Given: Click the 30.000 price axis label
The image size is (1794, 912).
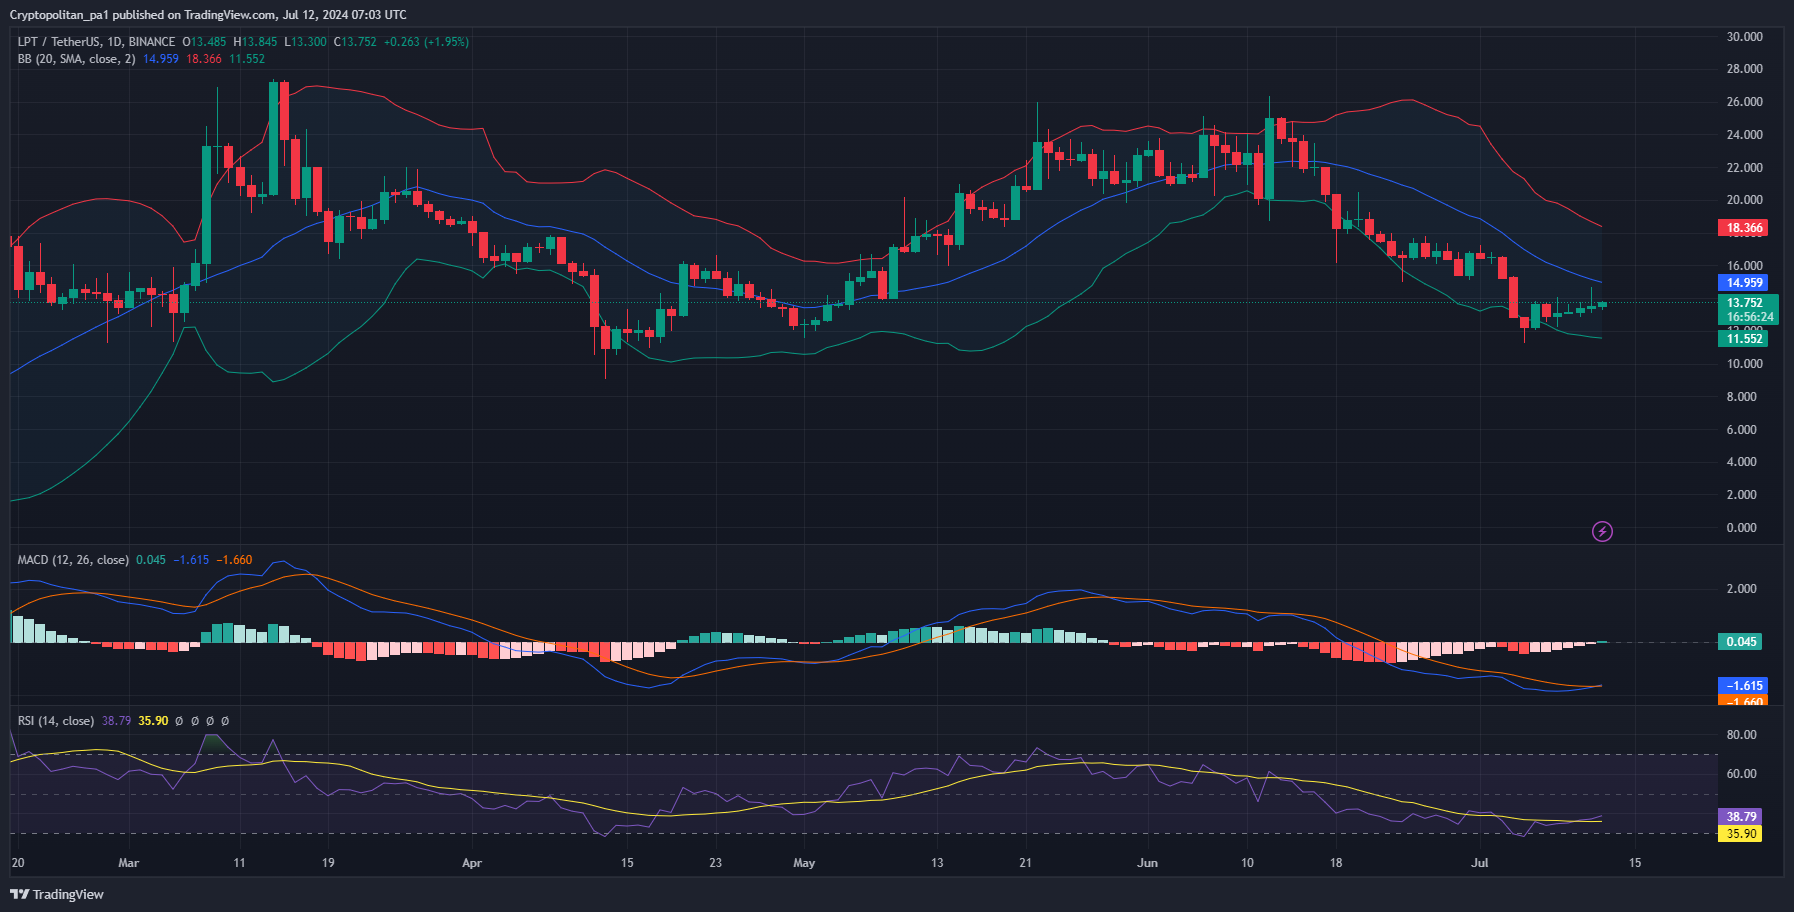Looking at the screenshot, I should (x=1744, y=37).
